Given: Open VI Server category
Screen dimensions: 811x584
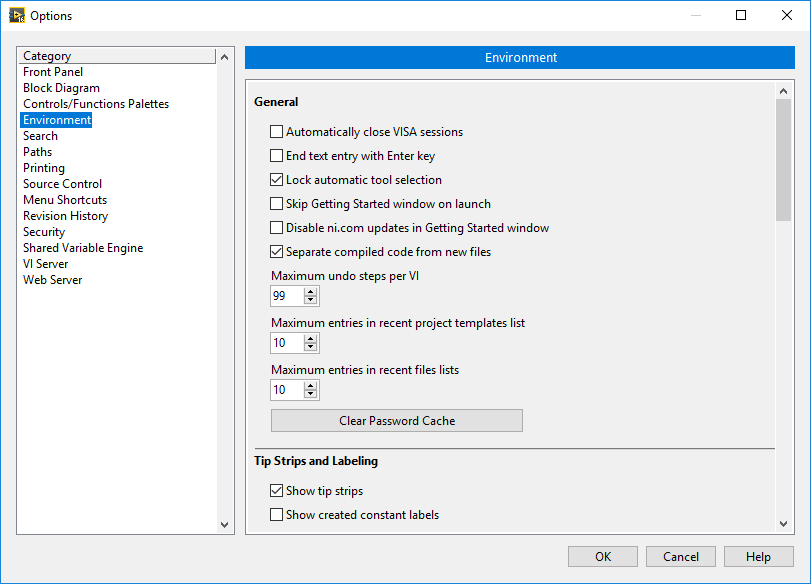Looking at the screenshot, I should click(46, 264).
